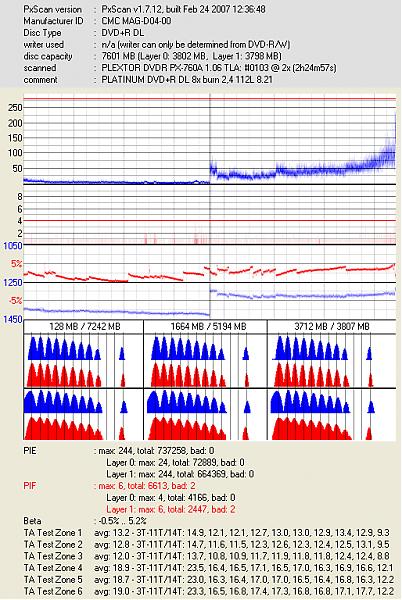Click the '2' PIF axis label
The height and width of the screenshot is (600, 402).
click(x=20, y=233)
